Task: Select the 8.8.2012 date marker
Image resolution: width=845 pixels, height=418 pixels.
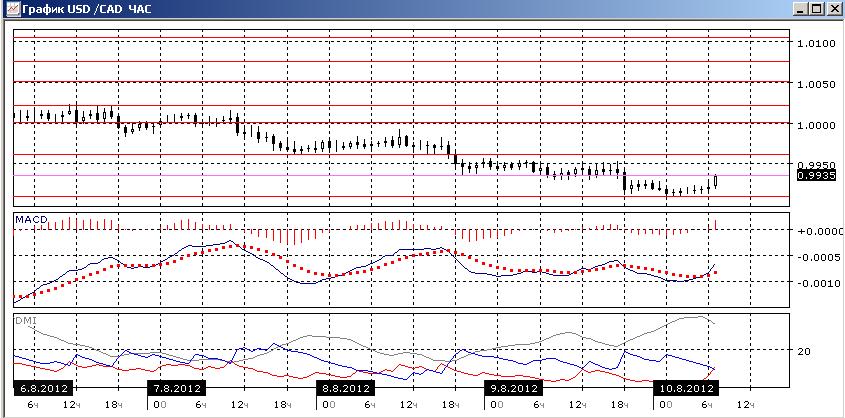Action: point(345,388)
